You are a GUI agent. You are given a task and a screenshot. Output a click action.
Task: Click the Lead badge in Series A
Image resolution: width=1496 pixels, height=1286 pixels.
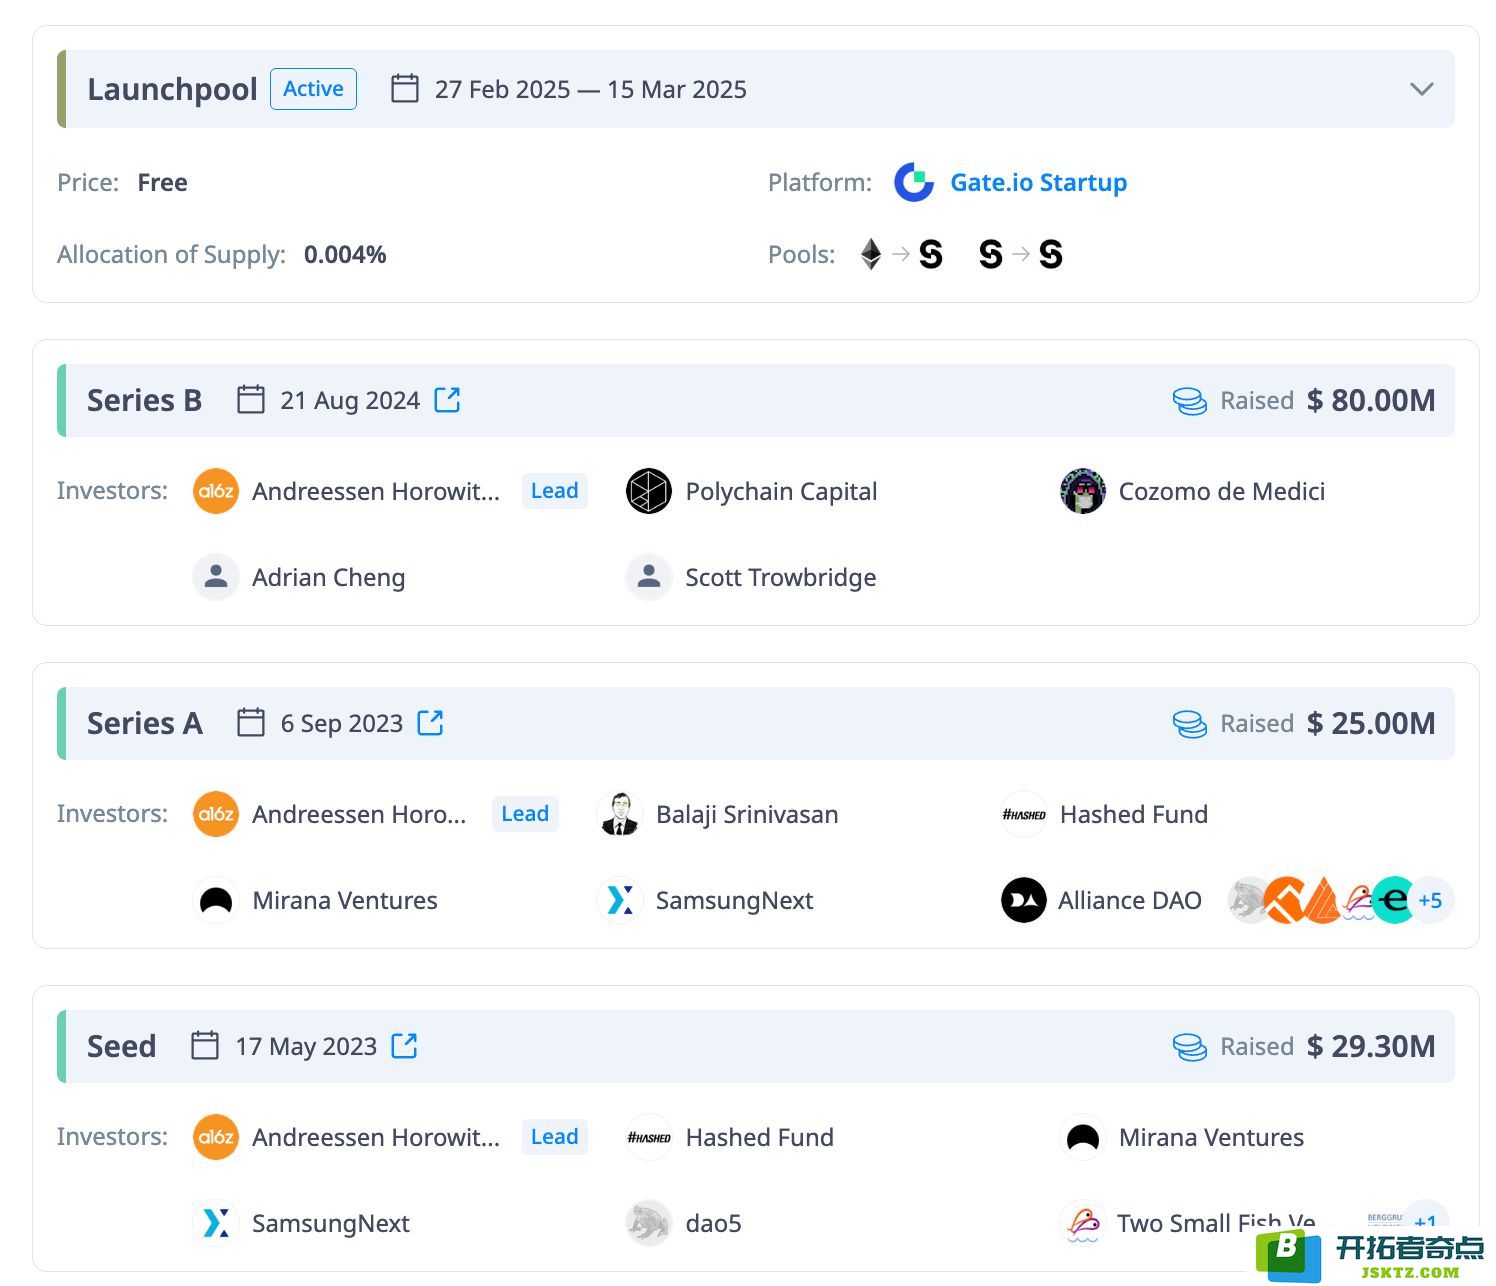click(x=525, y=814)
